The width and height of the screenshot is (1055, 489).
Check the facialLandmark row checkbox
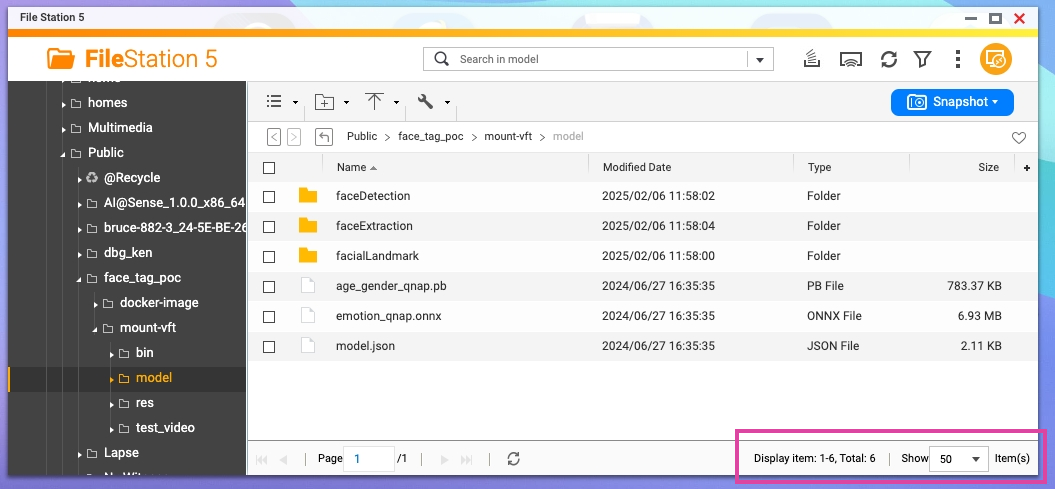[x=269, y=257]
